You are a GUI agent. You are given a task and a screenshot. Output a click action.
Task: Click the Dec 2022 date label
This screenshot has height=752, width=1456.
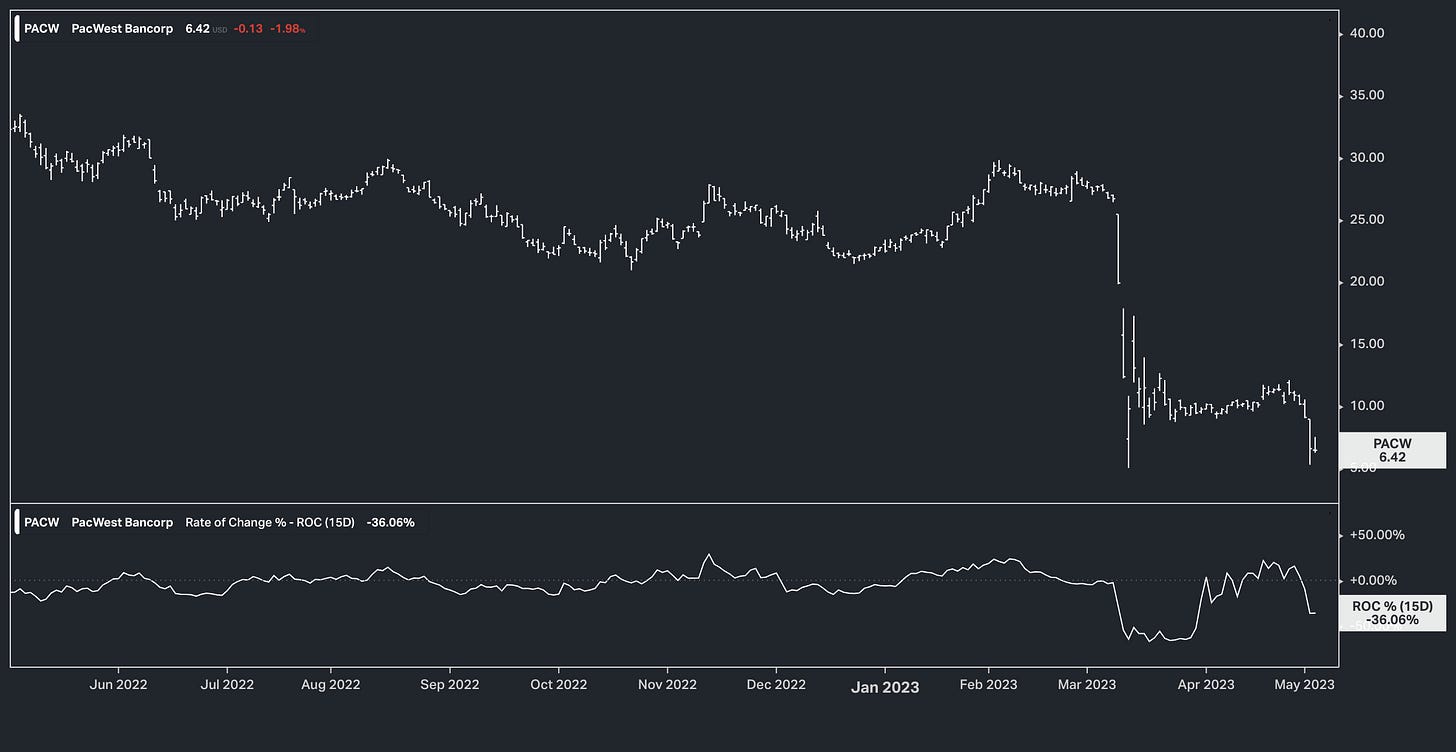[x=776, y=684]
